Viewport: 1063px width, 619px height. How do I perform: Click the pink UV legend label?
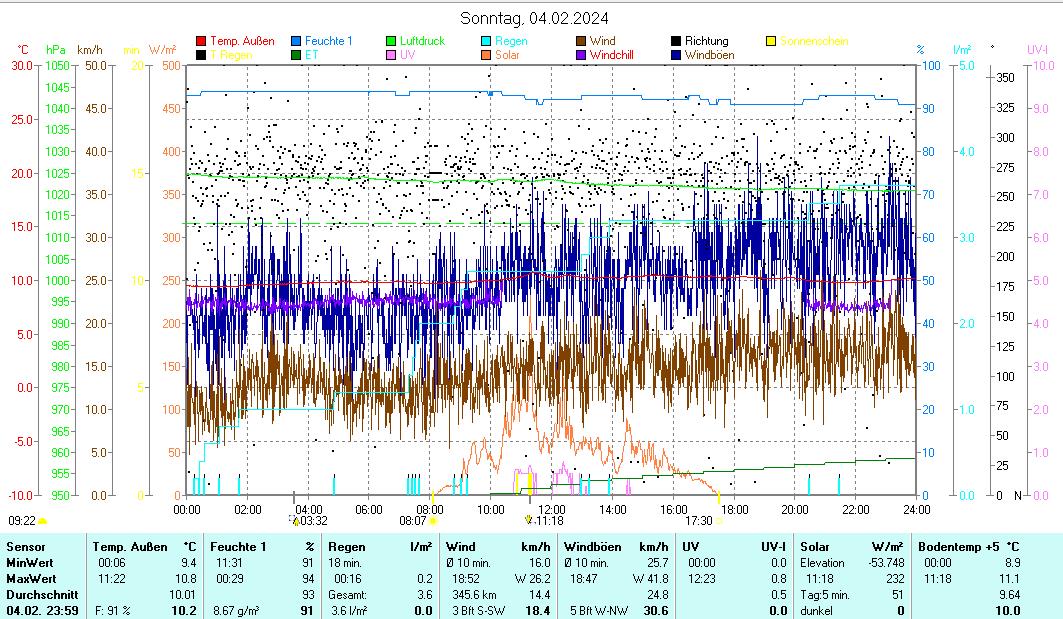(407, 56)
